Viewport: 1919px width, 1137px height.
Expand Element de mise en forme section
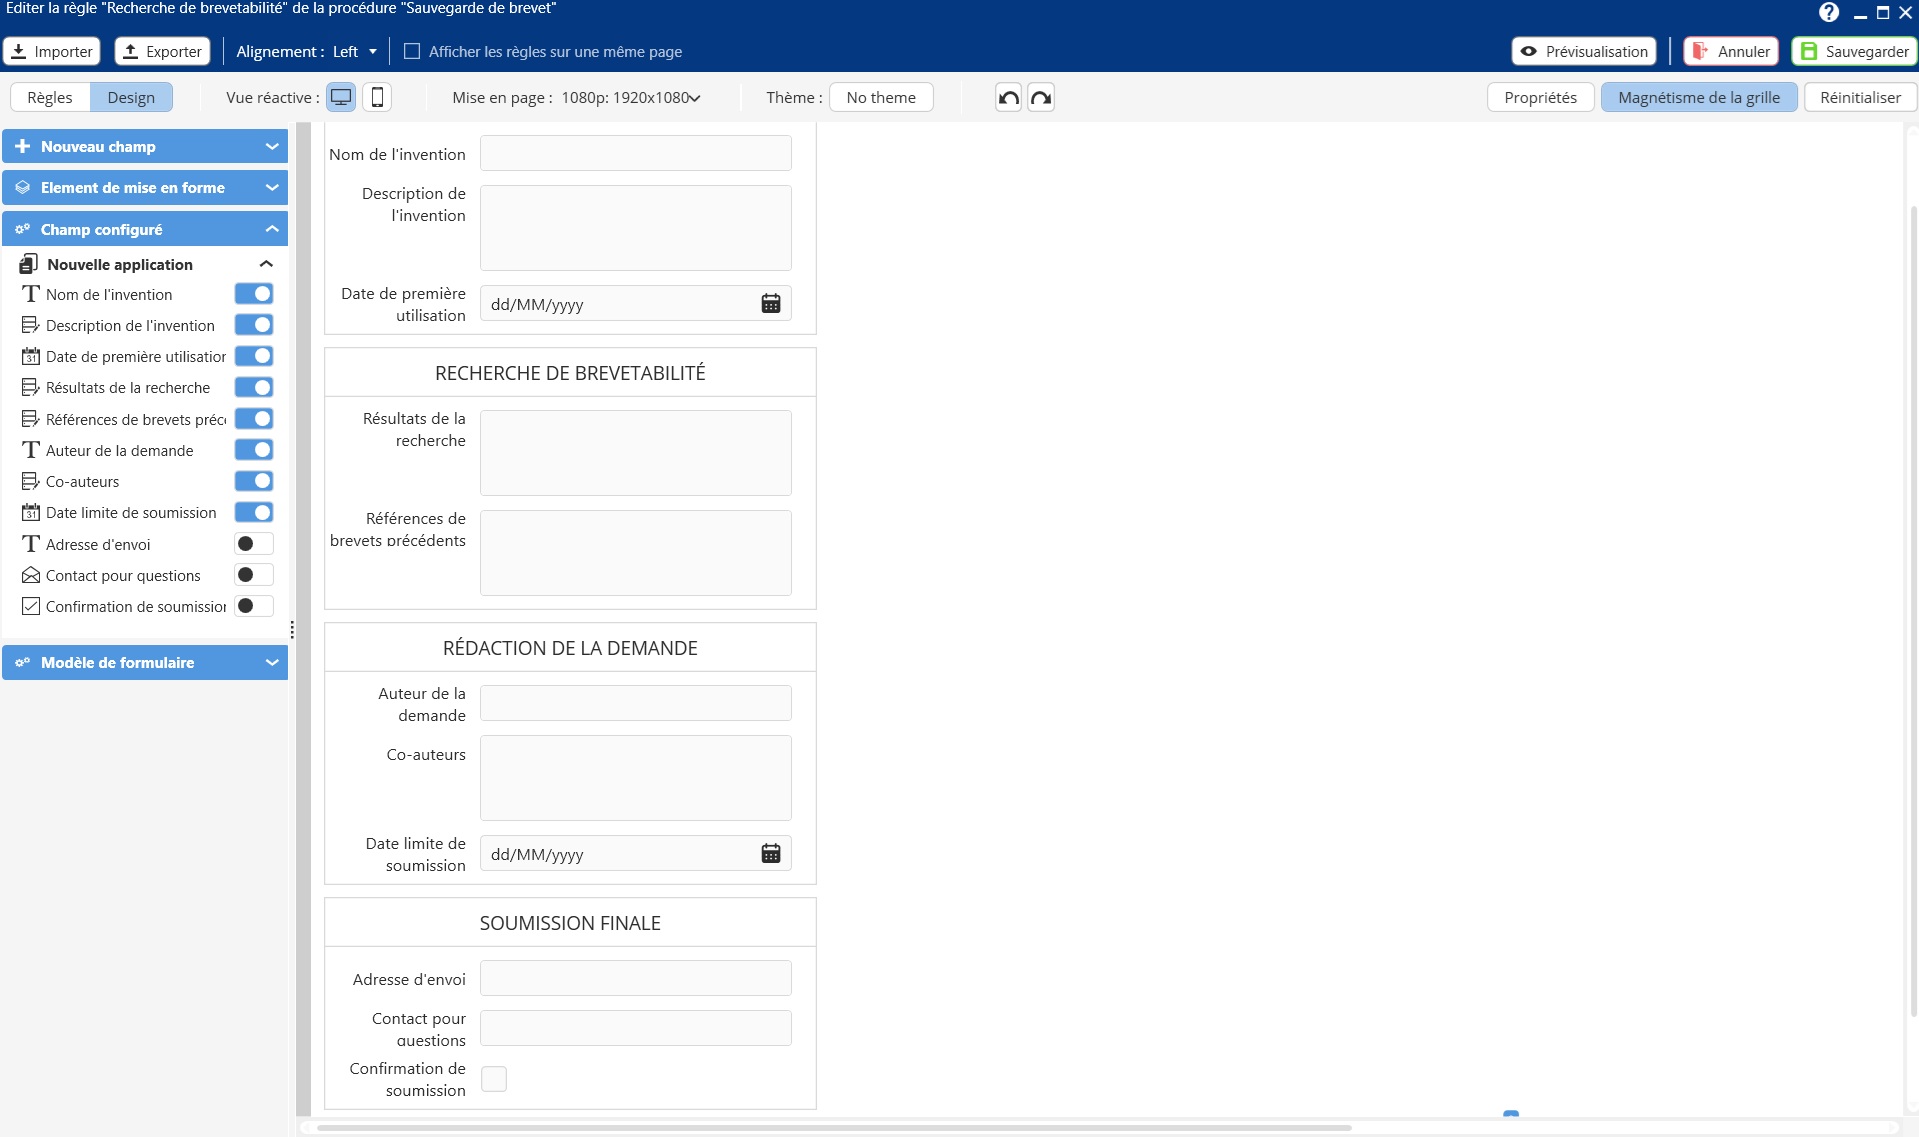(x=145, y=187)
